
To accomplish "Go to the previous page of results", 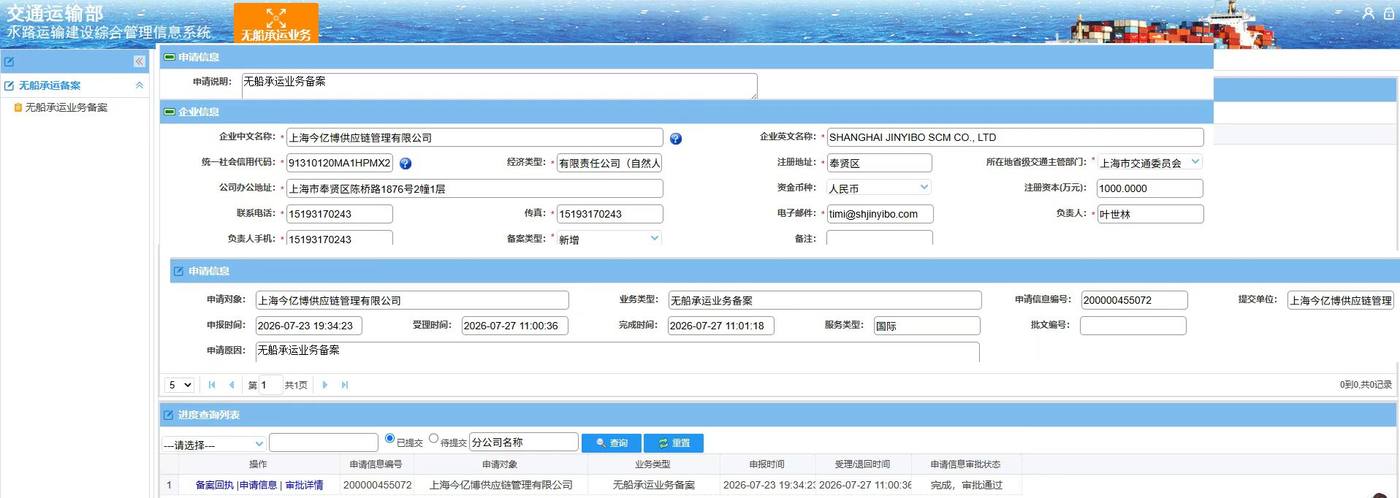I will (x=232, y=385).
